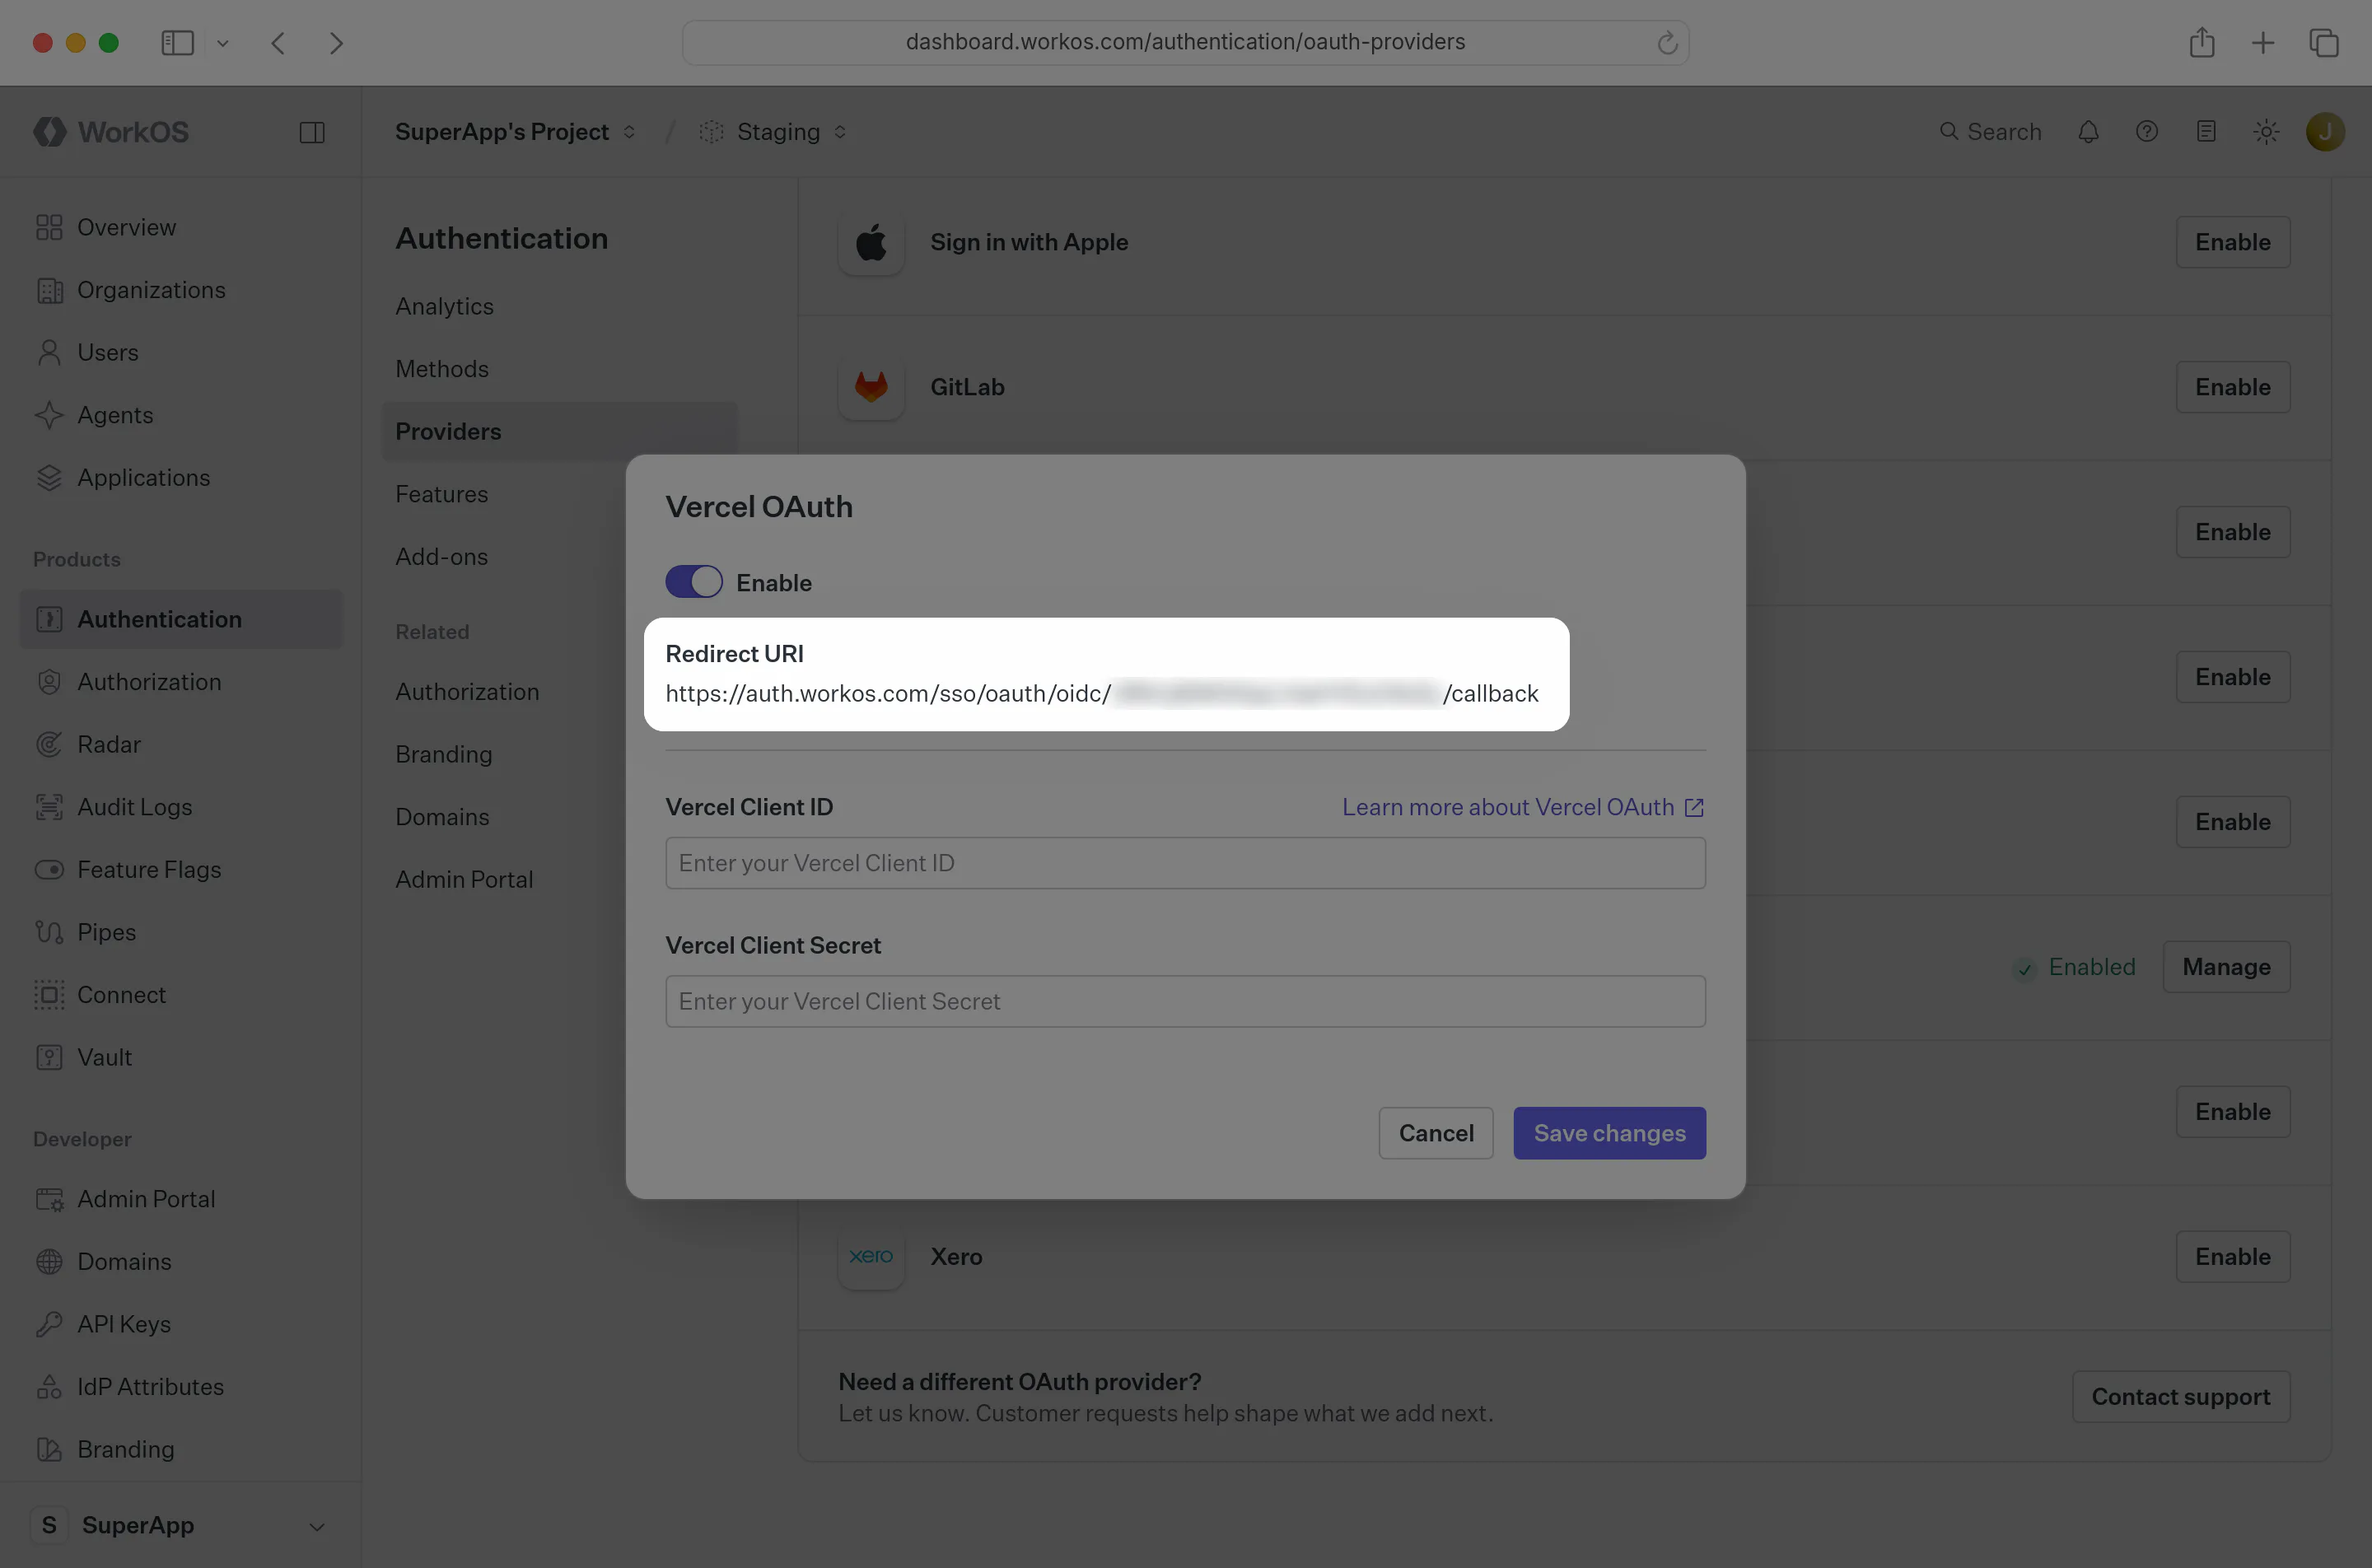This screenshot has width=2372, height=1568.
Task: Click the IdP Attributes icon
Action: point(49,1387)
